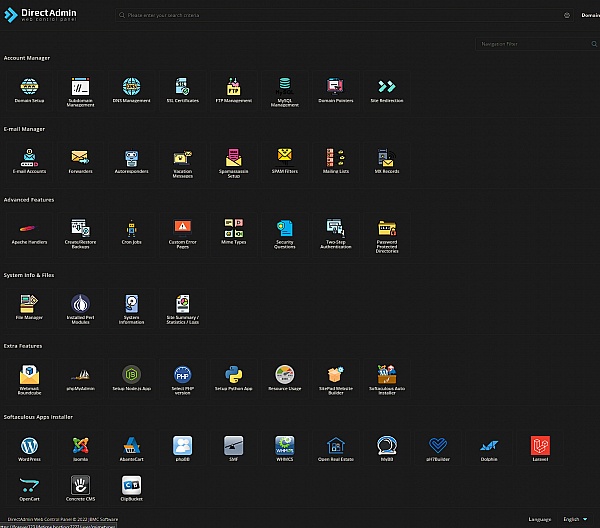
Task: Open Password Protected Directories
Action: [x=387, y=234]
